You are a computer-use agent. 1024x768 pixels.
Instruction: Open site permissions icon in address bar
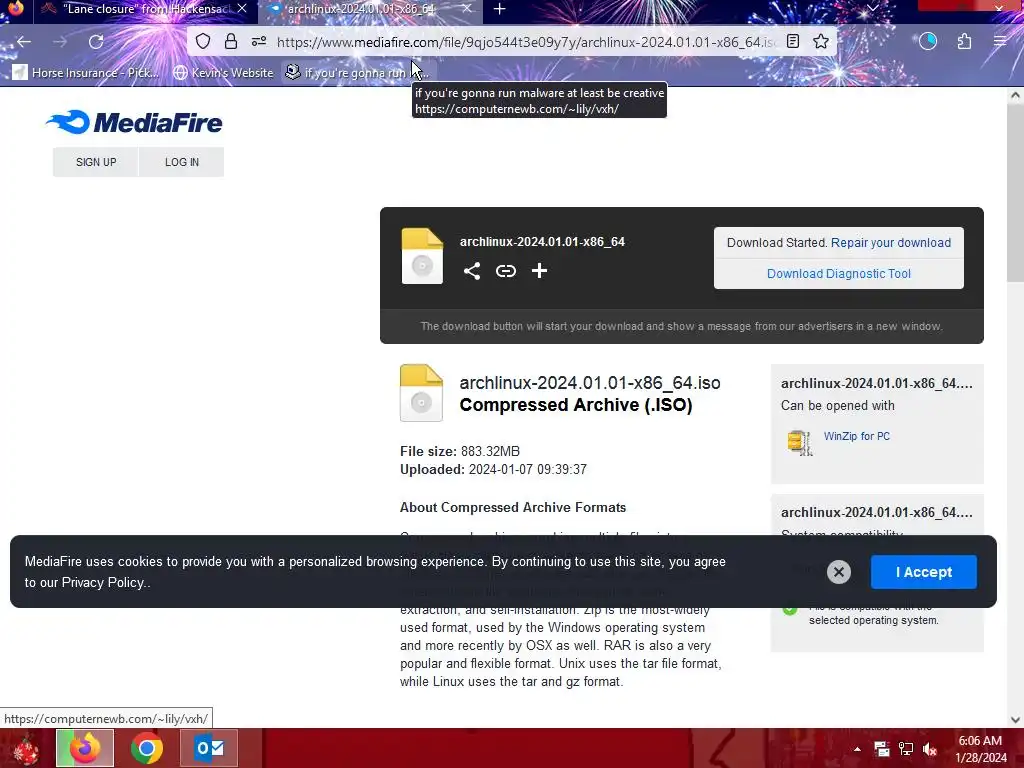259,42
